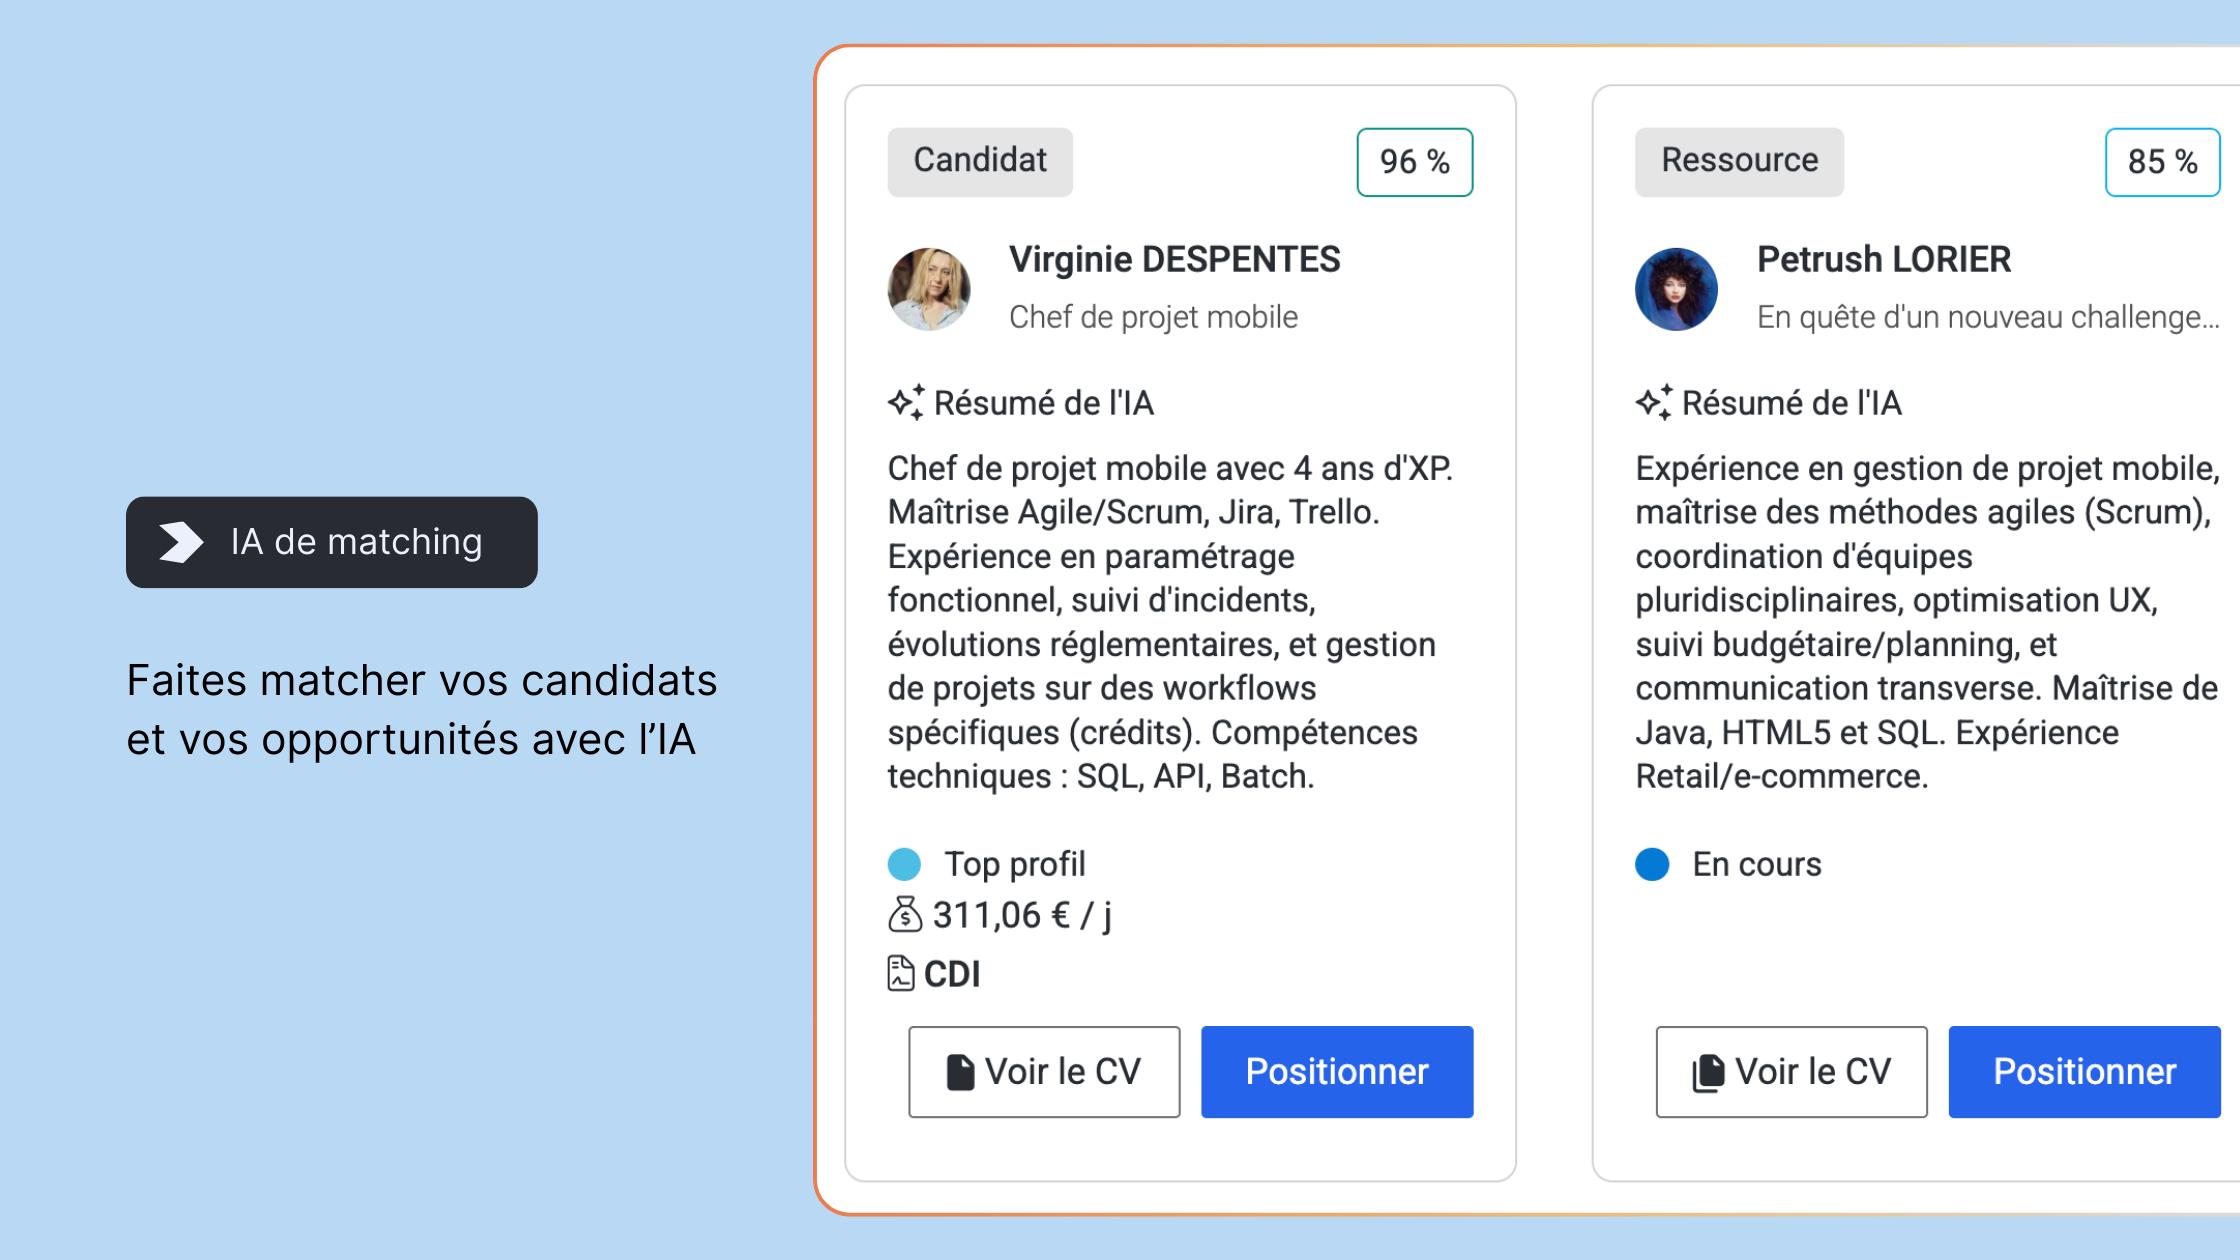Click the money bag icon beside the daily rate
Screen dimensions: 2240x1260
[903, 914]
